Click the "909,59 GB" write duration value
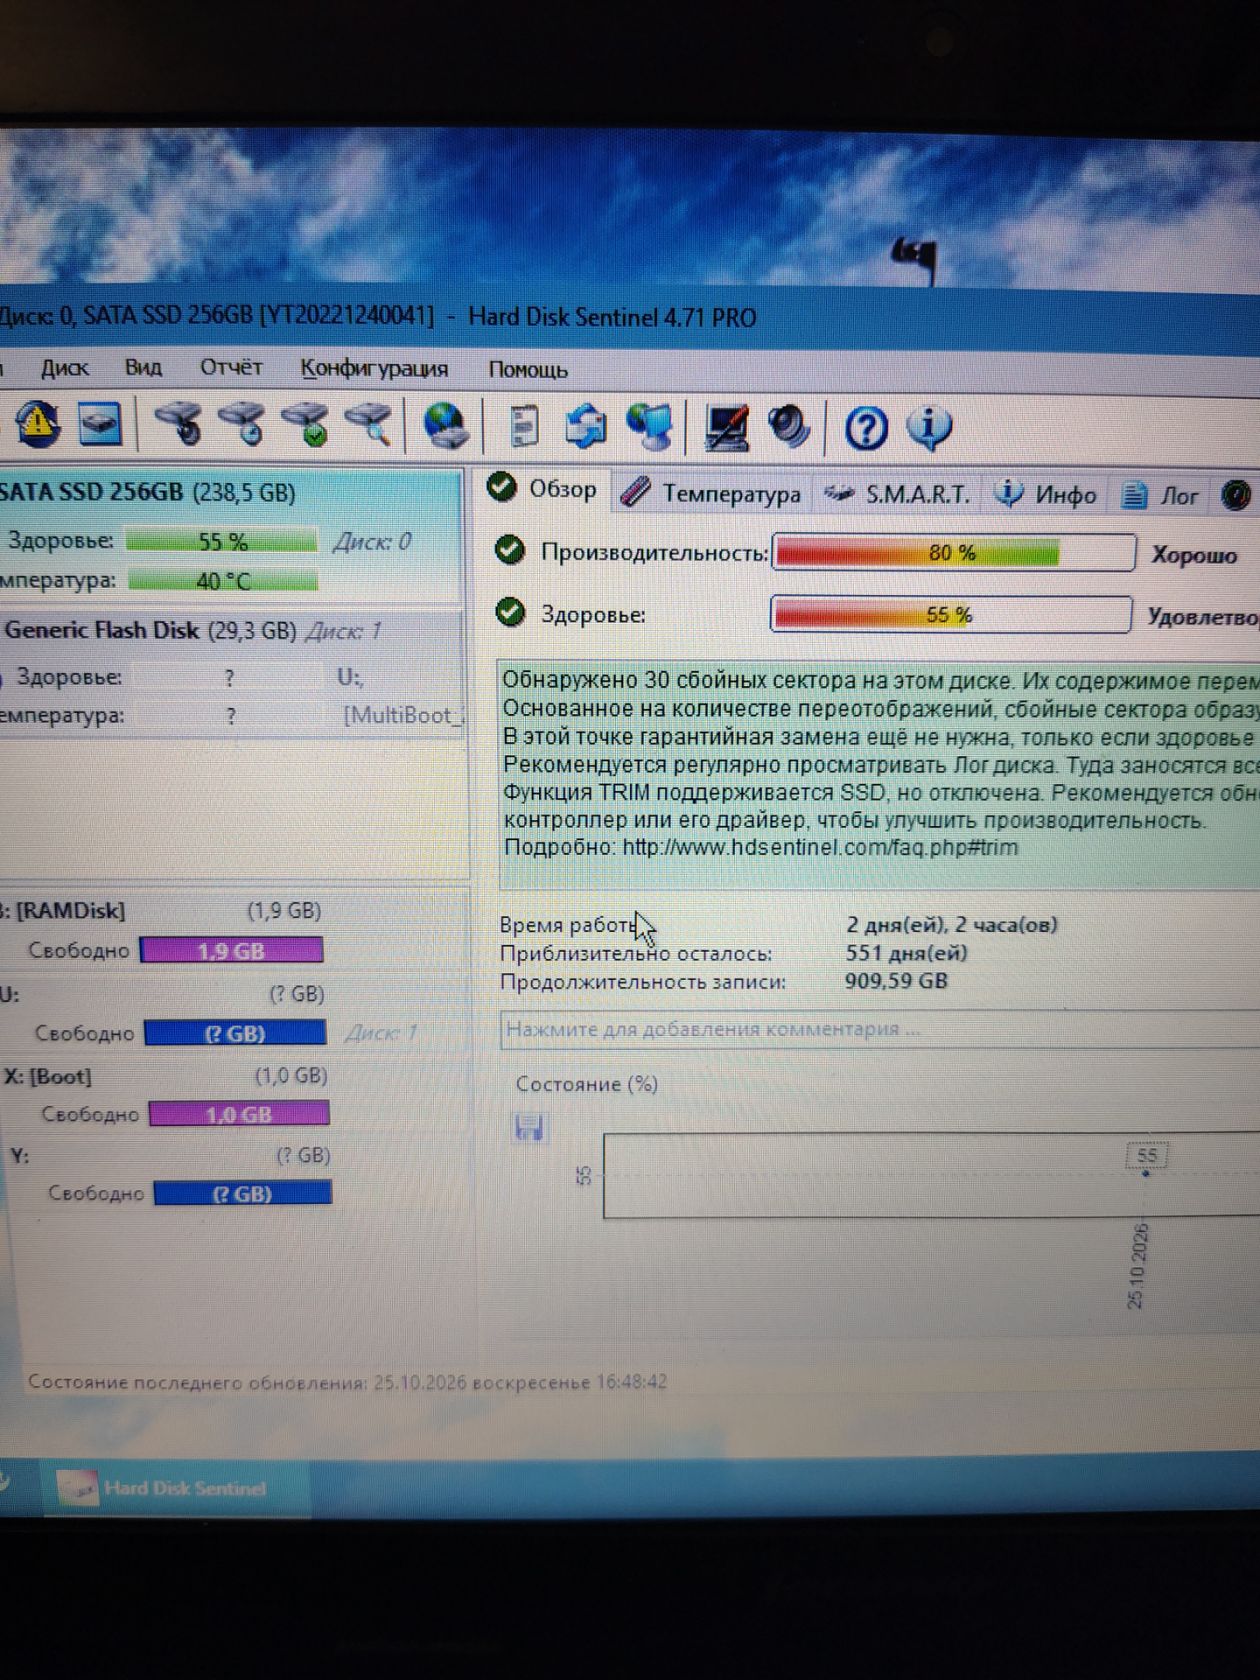Screen dimensions: 1260x1680 896,981
